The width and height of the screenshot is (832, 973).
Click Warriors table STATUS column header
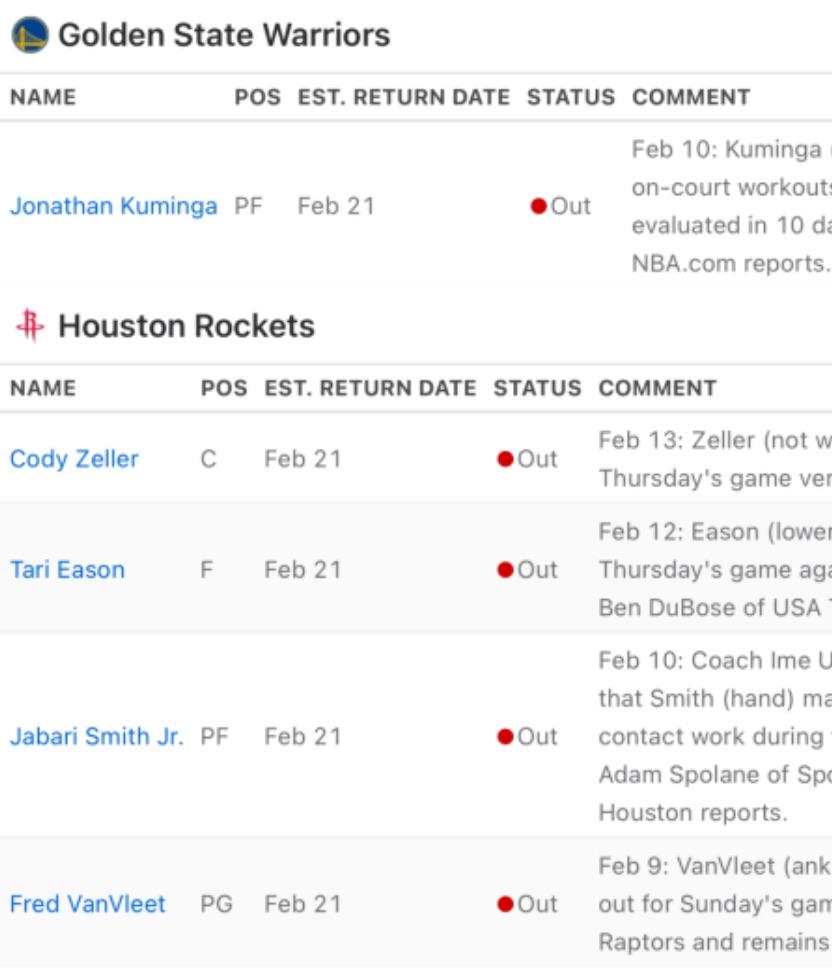click(571, 97)
